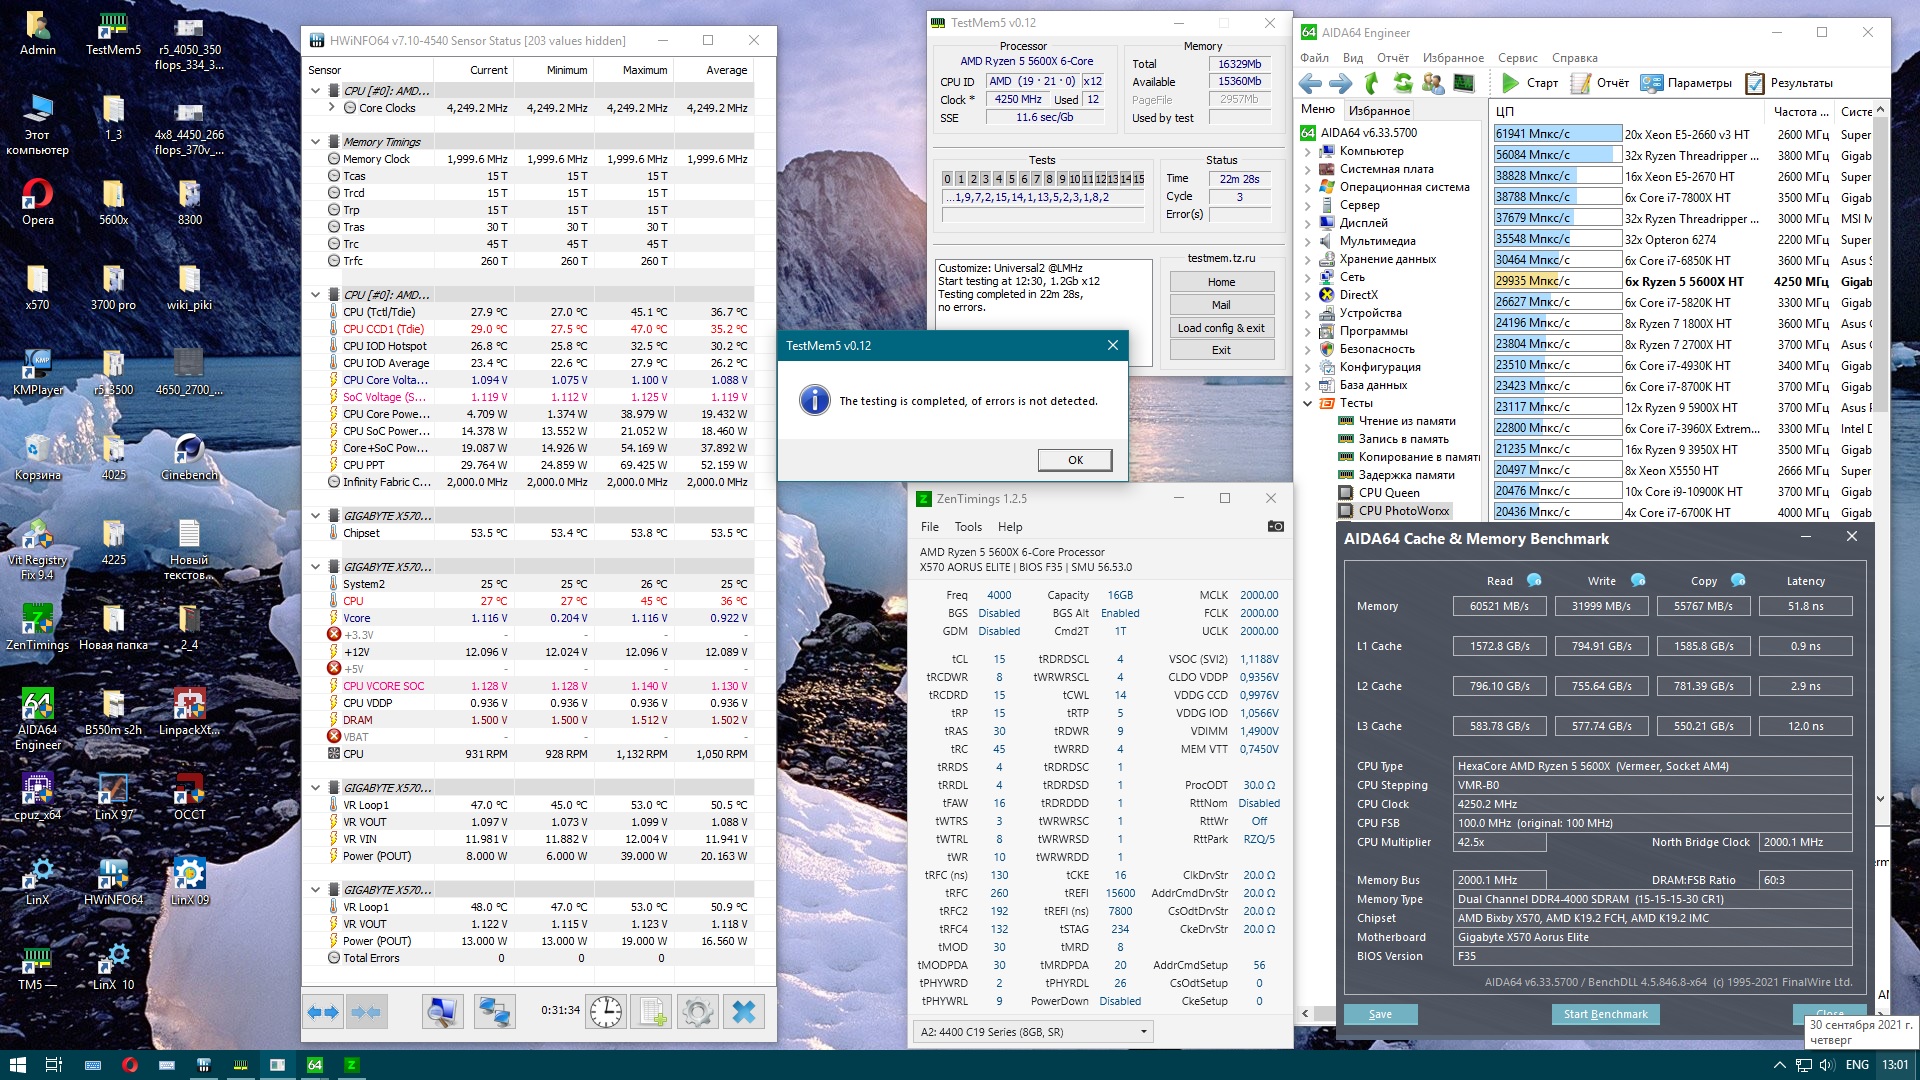This screenshot has width=1920, height=1080.
Task: Click AIDA64 Результаты clipboard icon
Action: [x=1755, y=83]
